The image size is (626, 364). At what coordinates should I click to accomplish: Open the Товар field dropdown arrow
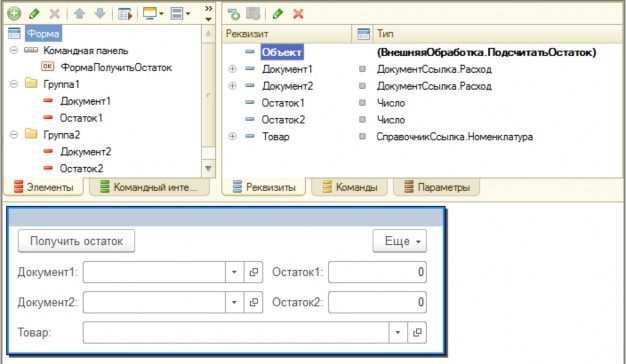pos(398,332)
